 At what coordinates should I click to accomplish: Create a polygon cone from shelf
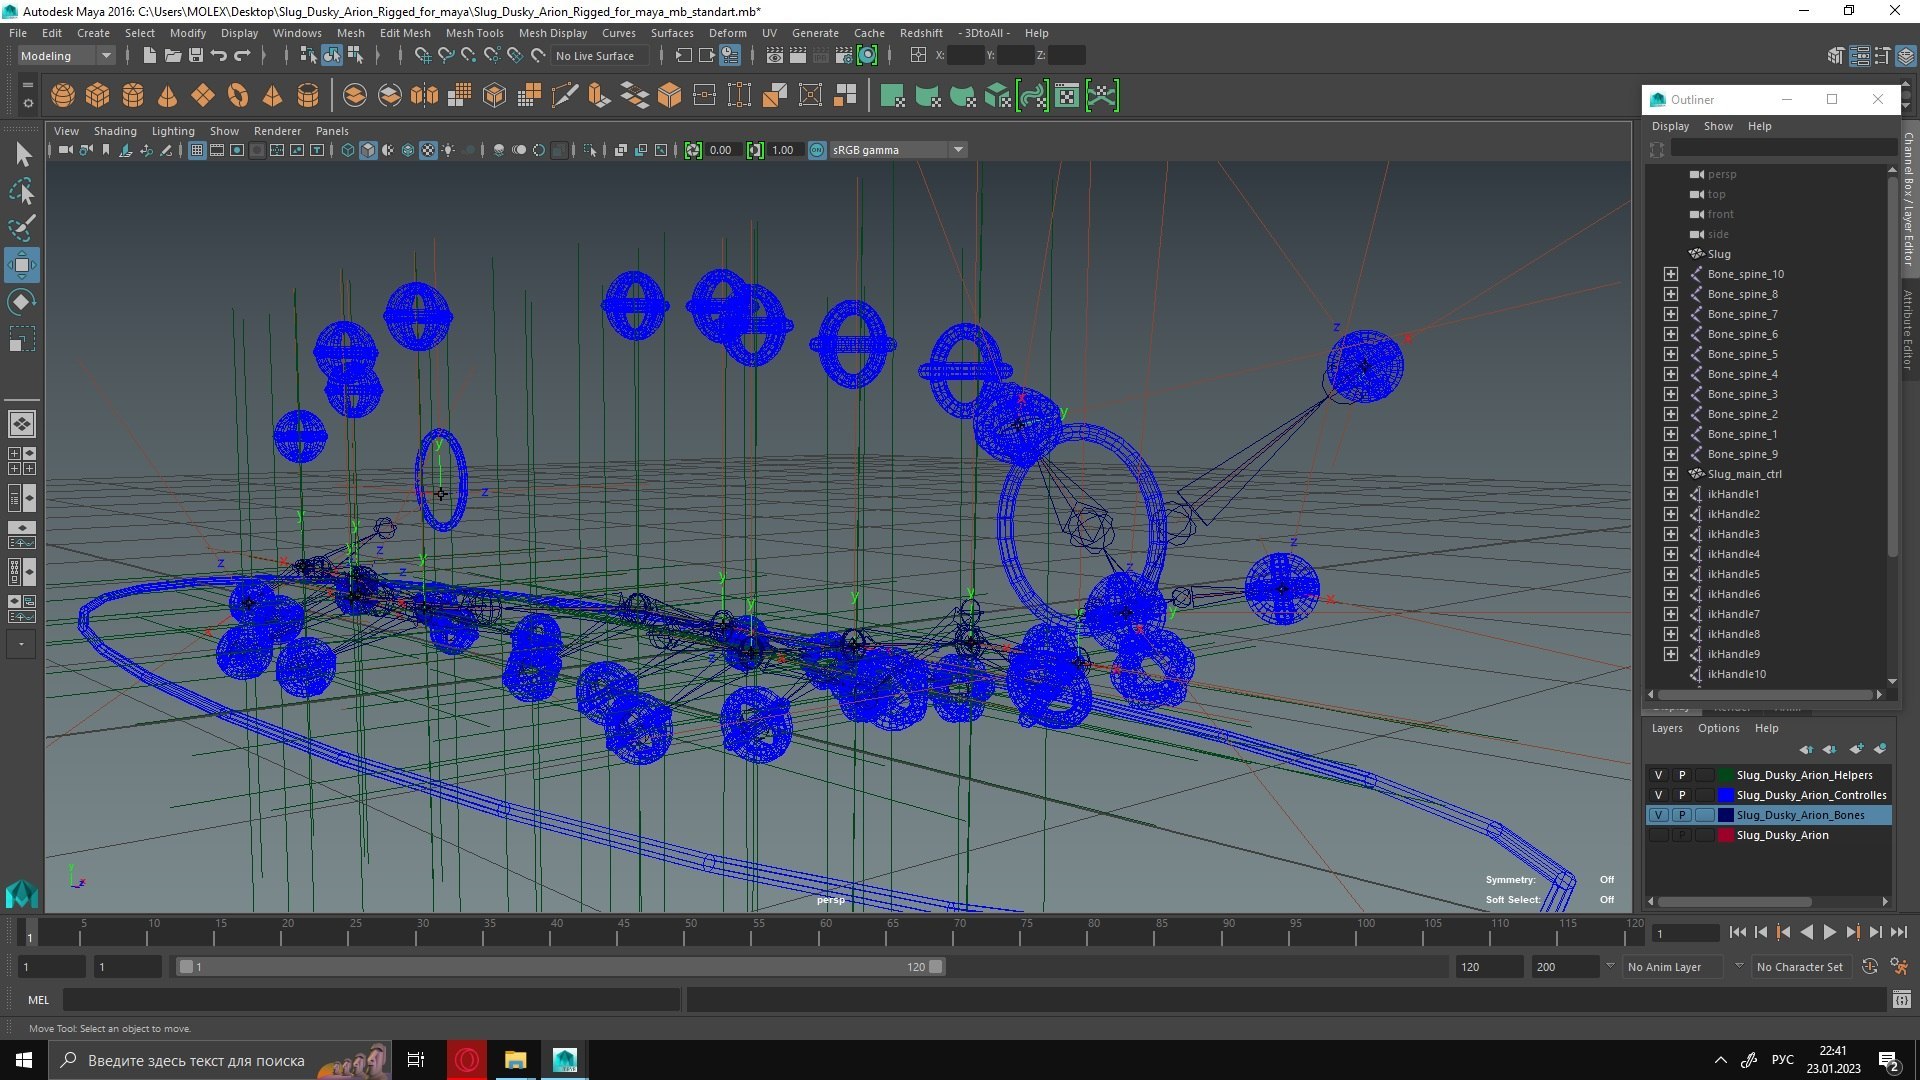pyautogui.click(x=167, y=96)
